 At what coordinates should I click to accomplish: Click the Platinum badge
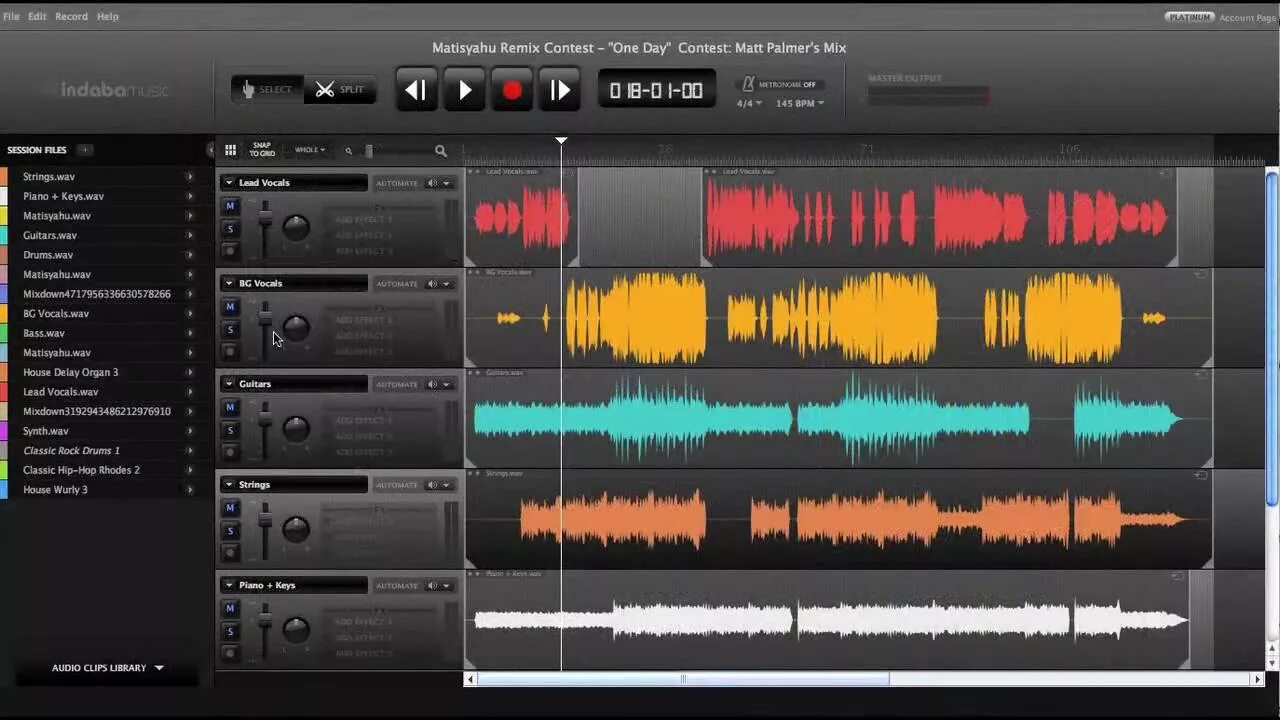tap(1190, 17)
